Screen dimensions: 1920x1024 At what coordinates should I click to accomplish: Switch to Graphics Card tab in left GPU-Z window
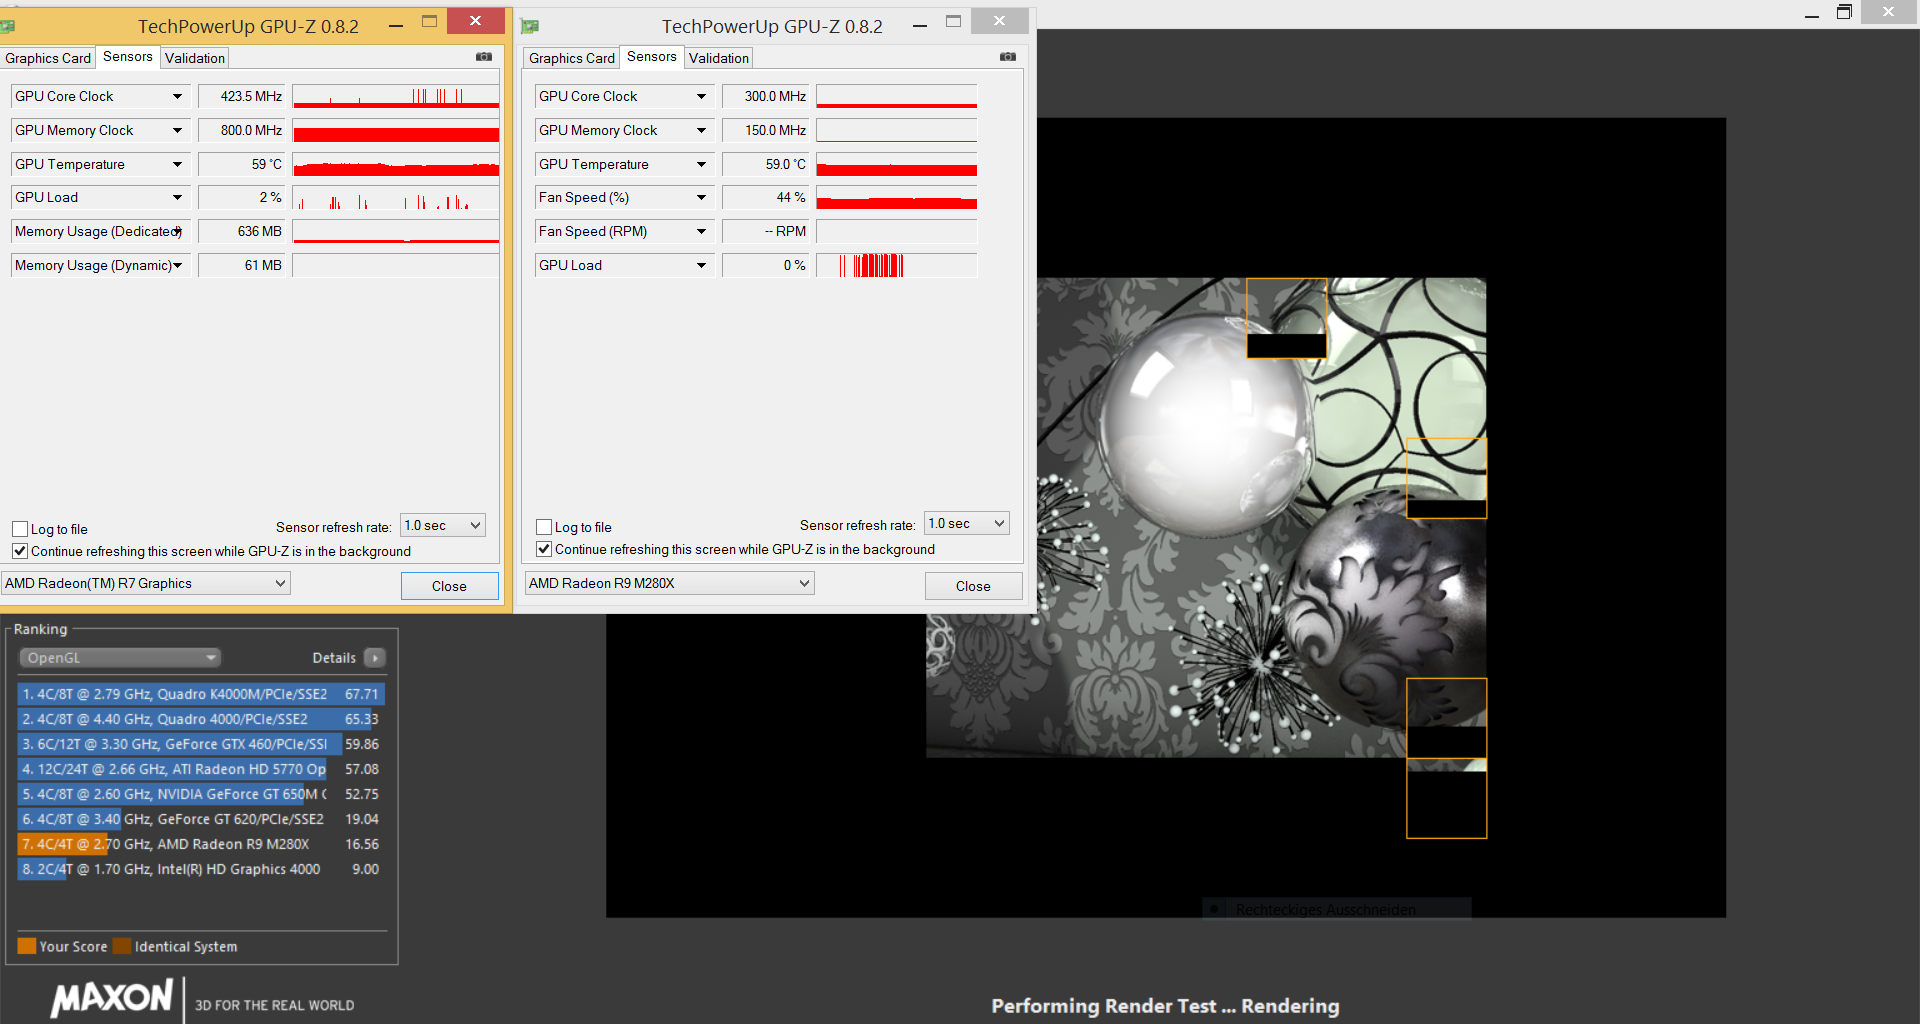point(48,58)
